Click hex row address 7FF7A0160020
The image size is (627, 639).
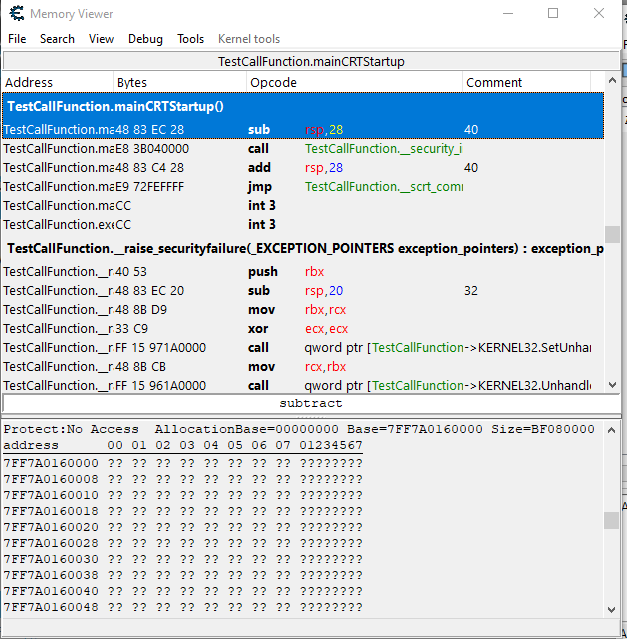[x=51, y=527]
